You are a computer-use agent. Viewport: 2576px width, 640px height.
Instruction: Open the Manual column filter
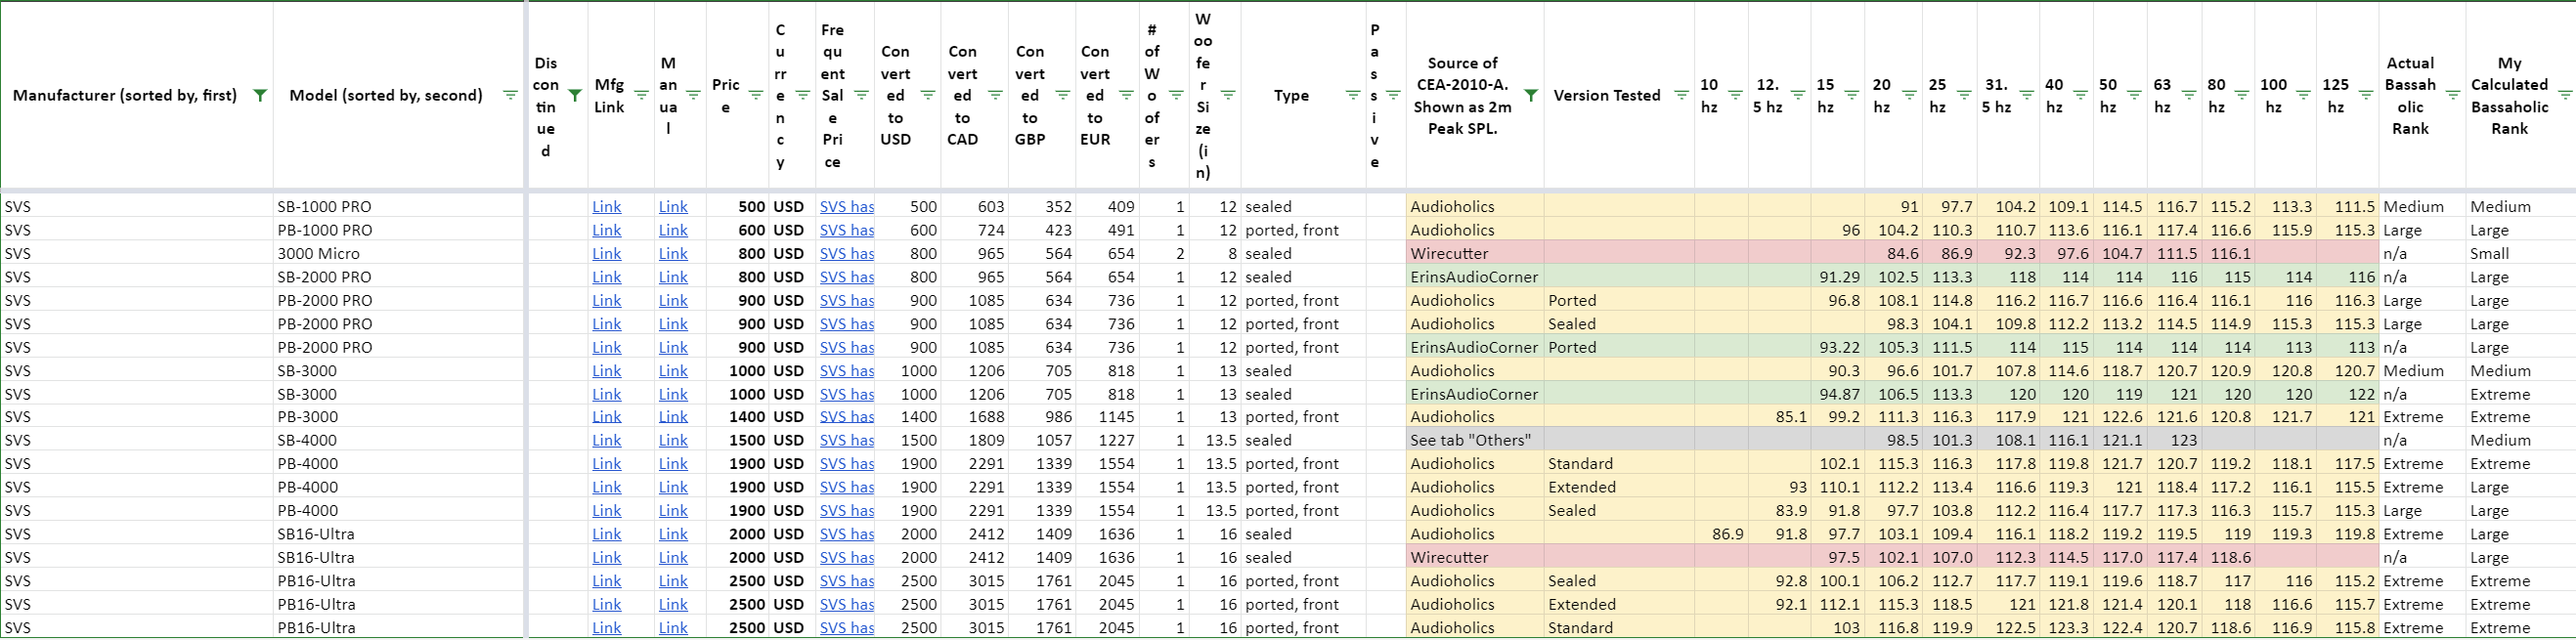[x=693, y=96]
